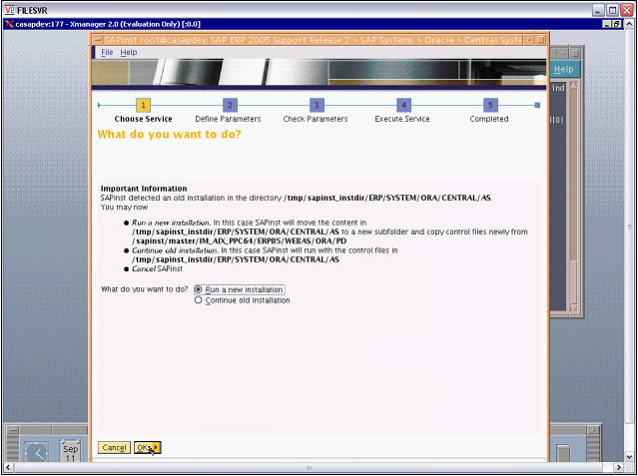Click step 4 Execute Service icon
Screen dimensions: 638x476
pyautogui.click(x=403, y=105)
